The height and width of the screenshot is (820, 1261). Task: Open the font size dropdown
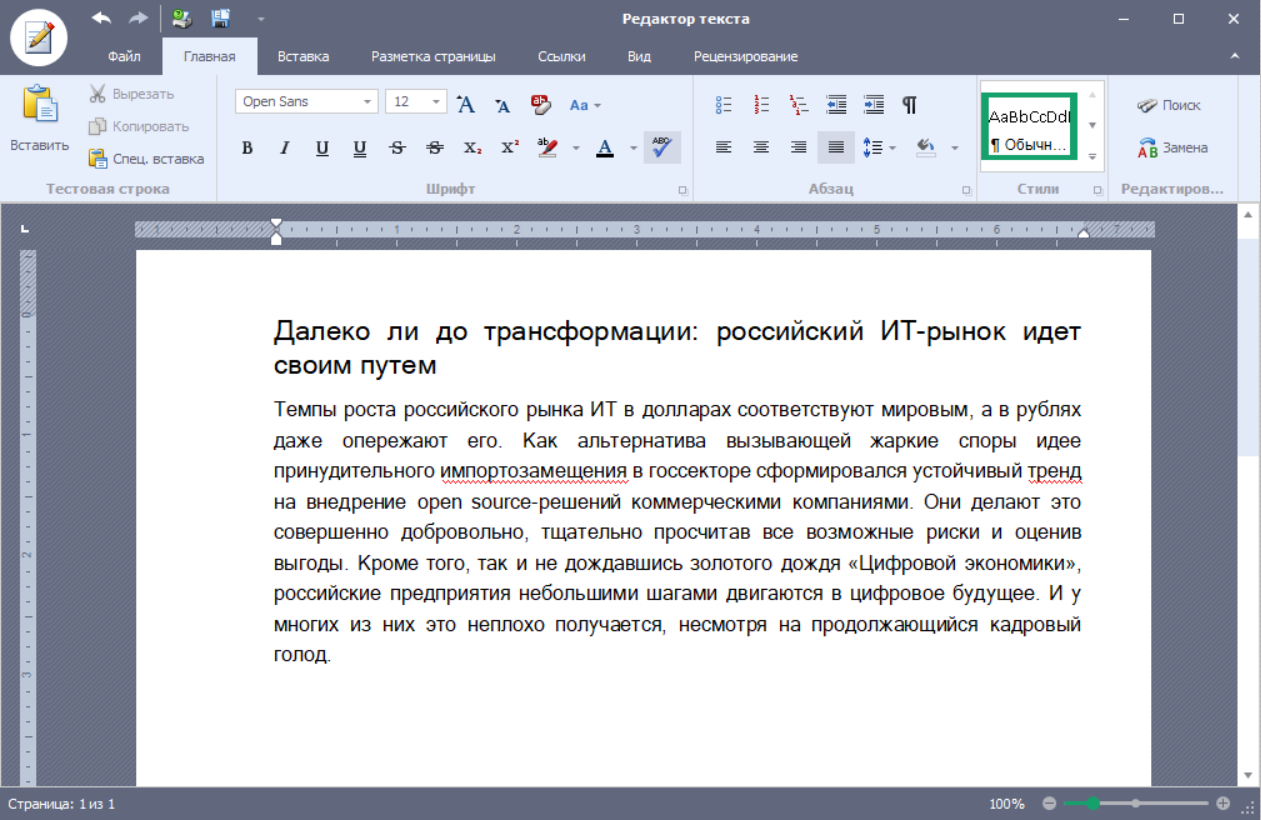click(437, 102)
